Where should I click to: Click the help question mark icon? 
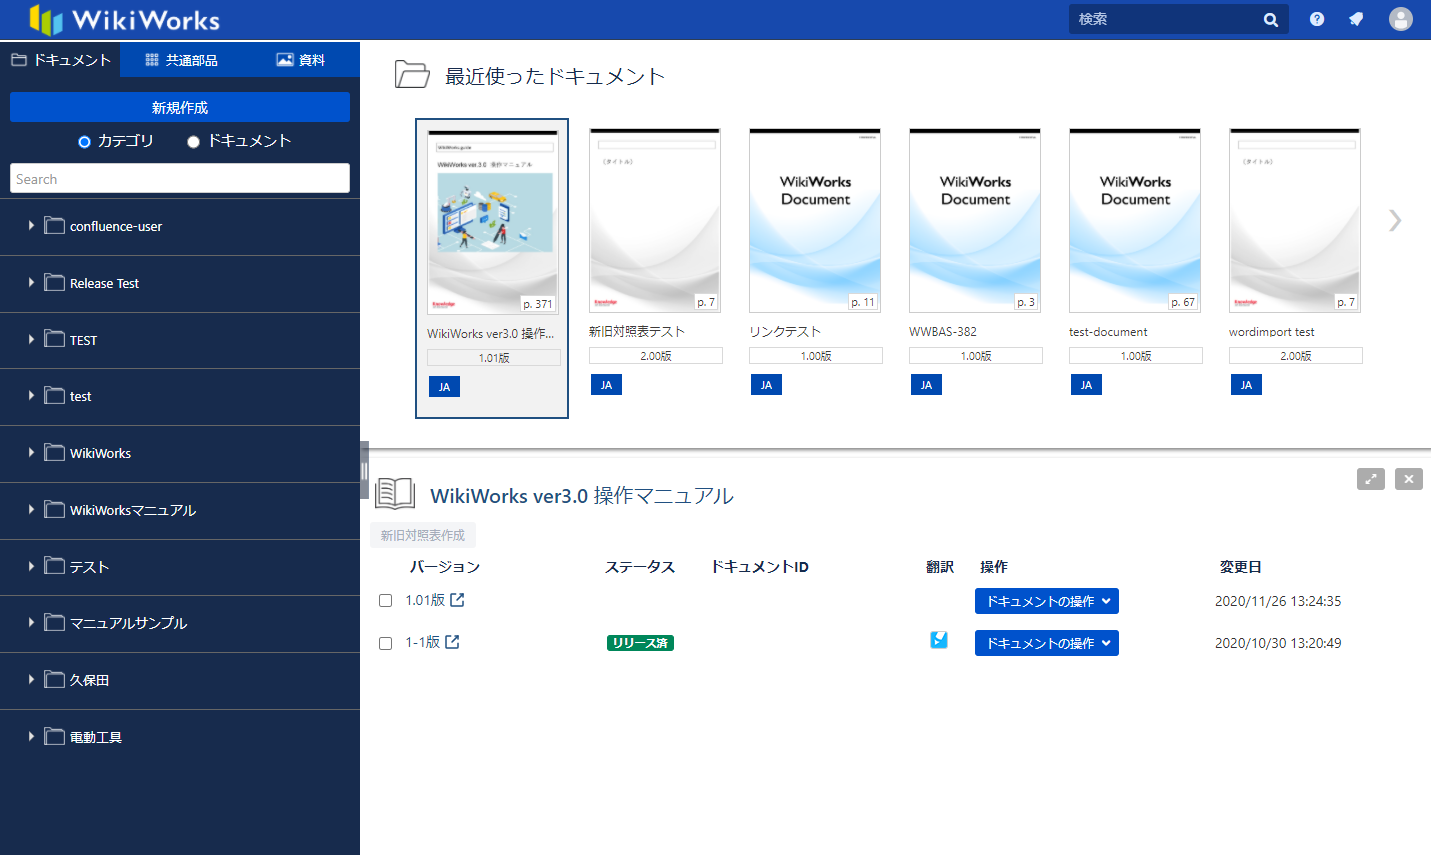1317,19
